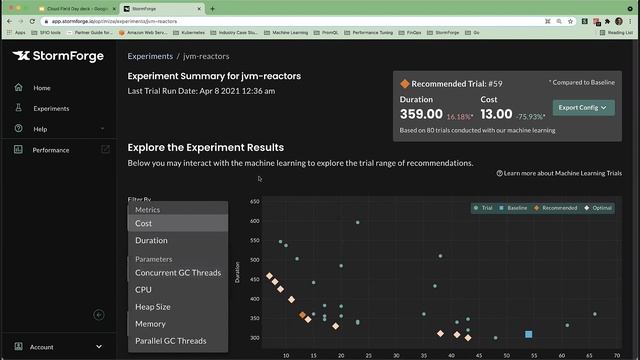The width and height of the screenshot is (640, 360).
Task: Click the Home house icon
Action: tap(18, 87)
